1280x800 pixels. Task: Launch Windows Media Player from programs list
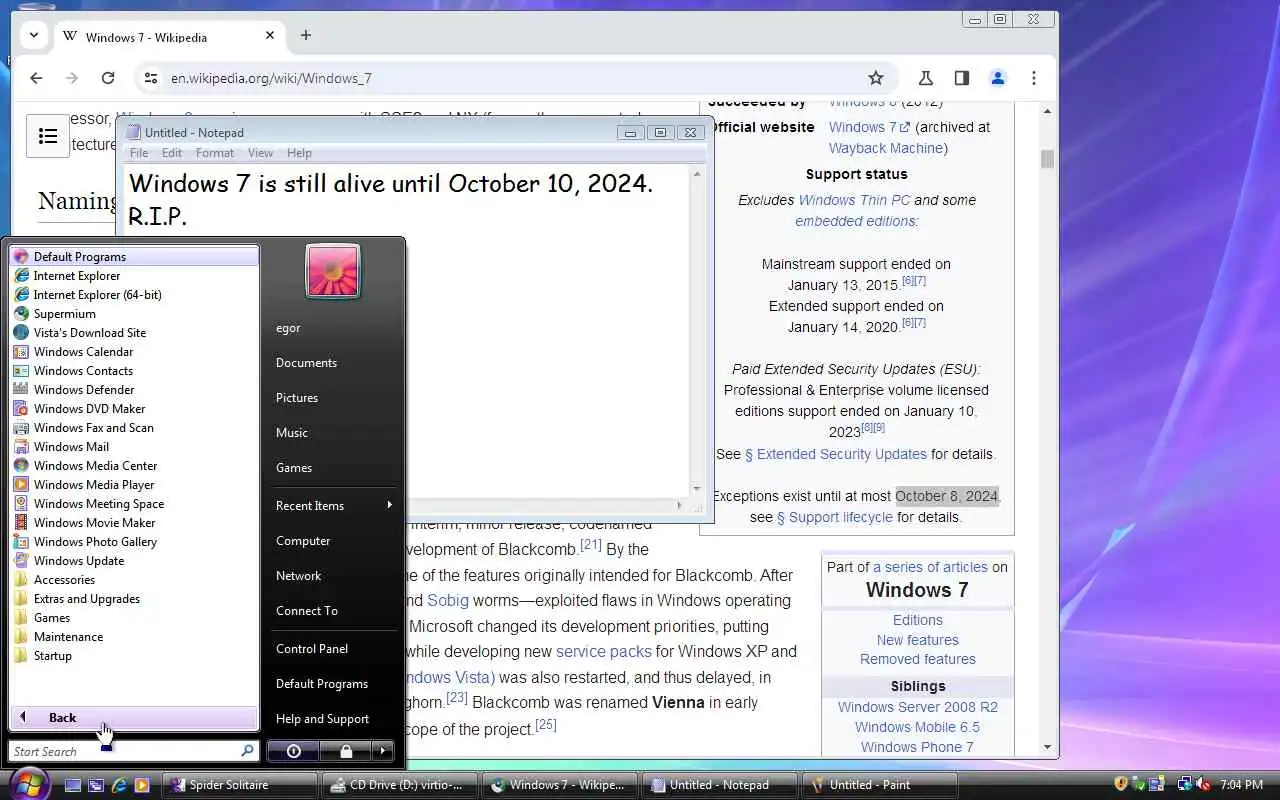pyautogui.click(x=134, y=485)
